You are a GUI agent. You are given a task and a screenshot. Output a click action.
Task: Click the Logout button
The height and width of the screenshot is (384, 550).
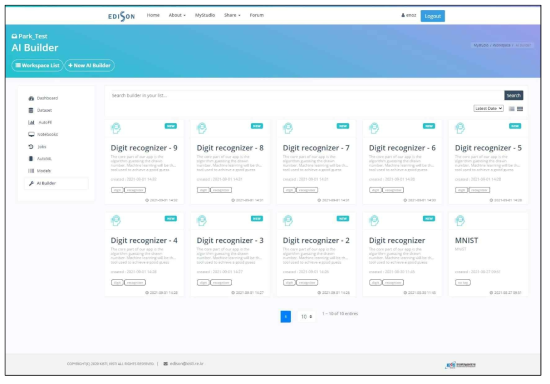coord(432,16)
